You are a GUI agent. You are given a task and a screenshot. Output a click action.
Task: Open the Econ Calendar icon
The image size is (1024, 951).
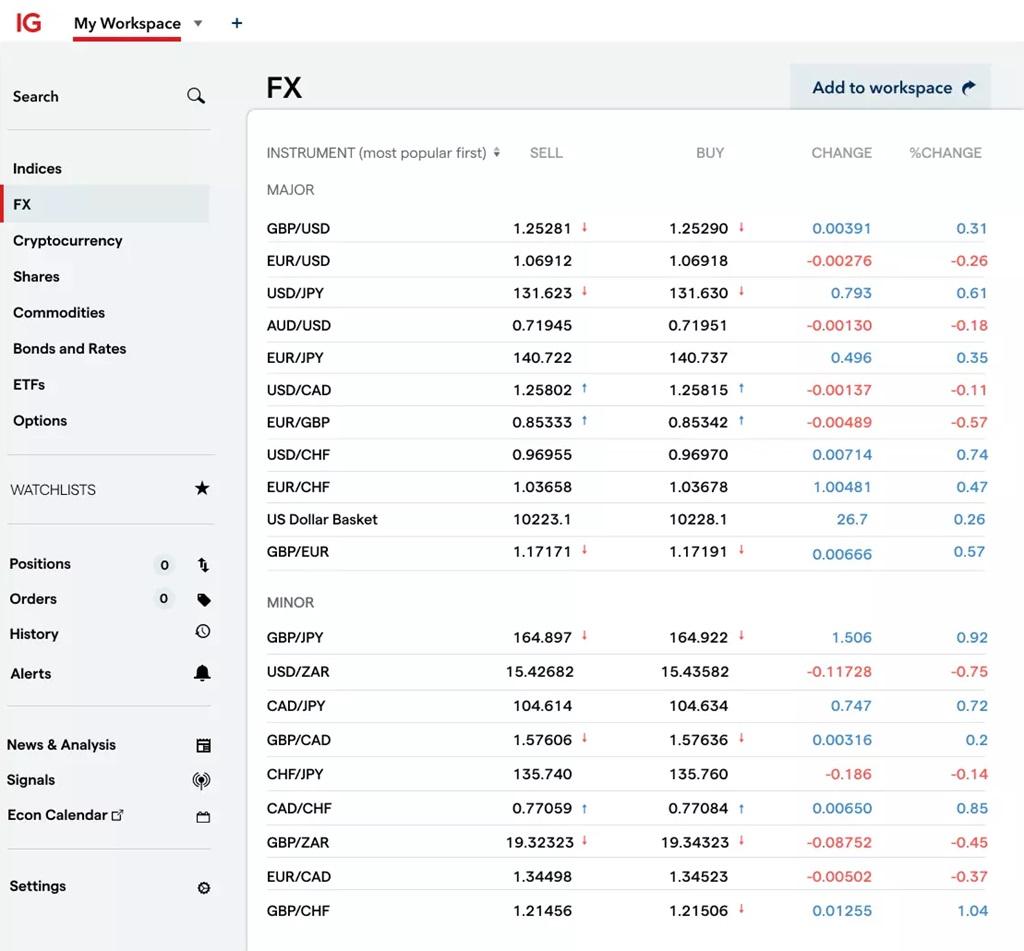203,816
